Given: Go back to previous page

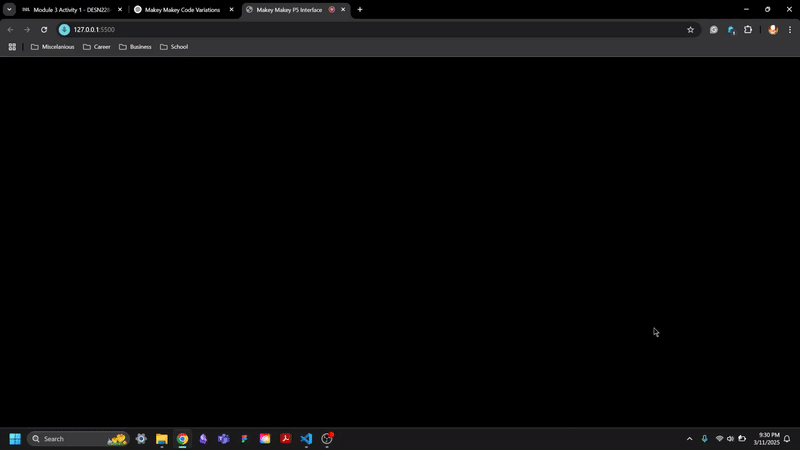Looking at the screenshot, I should [x=11, y=30].
